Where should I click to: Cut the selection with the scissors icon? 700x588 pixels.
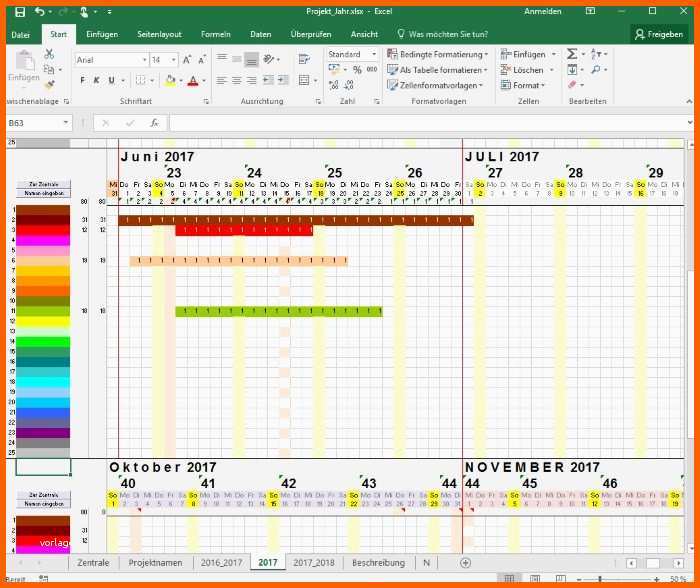tap(49, 54)
